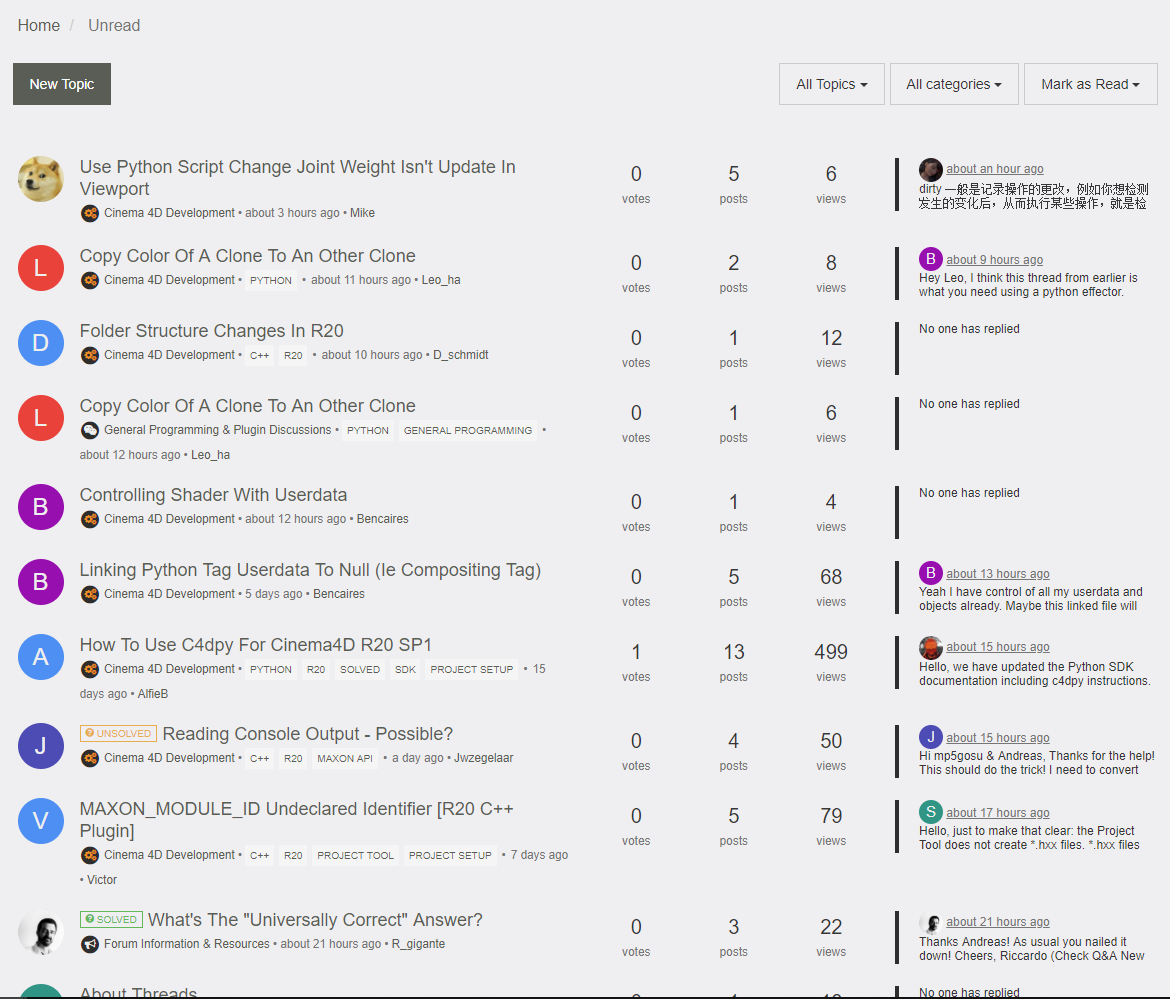Click the green SOLVED badge on Universally Correct topic
This screenshot has width=1170, height=999.
pos(111,920)
